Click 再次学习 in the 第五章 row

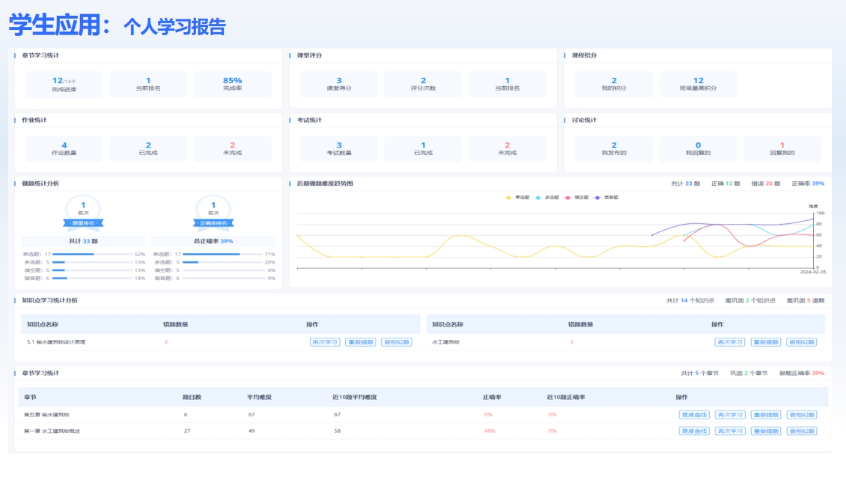(x=730, y=415)
